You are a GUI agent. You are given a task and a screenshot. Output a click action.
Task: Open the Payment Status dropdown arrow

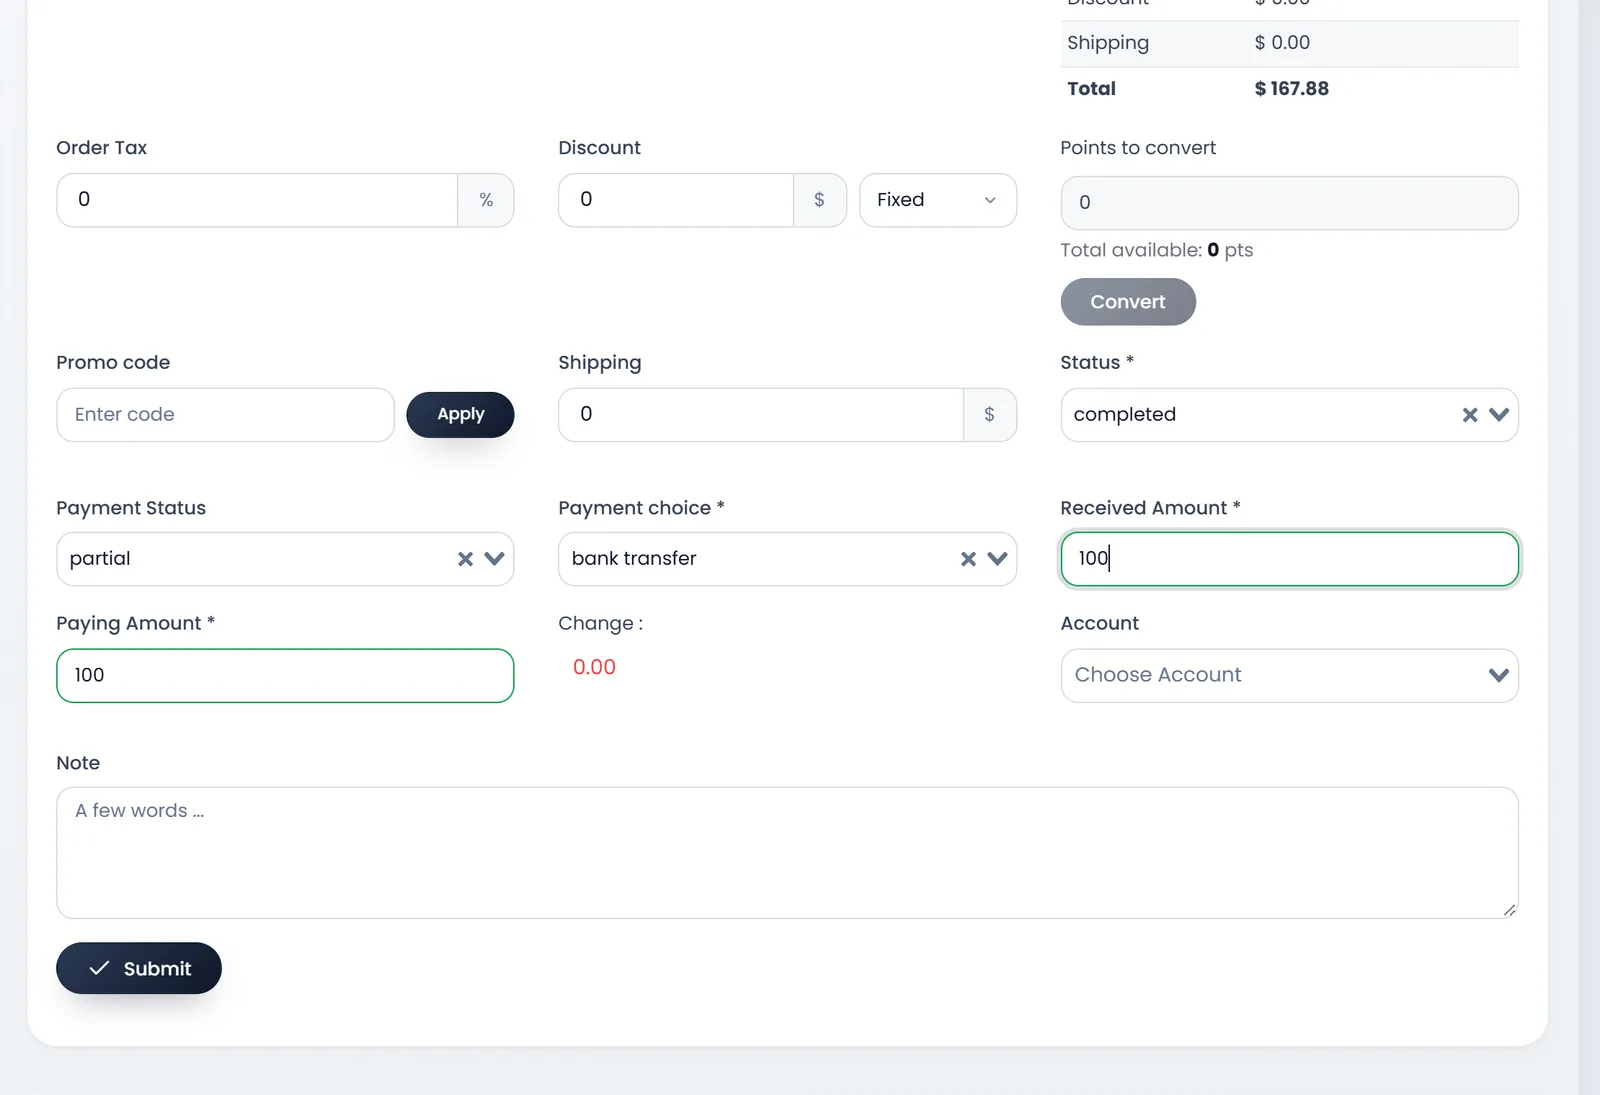(x=494, y=559)
